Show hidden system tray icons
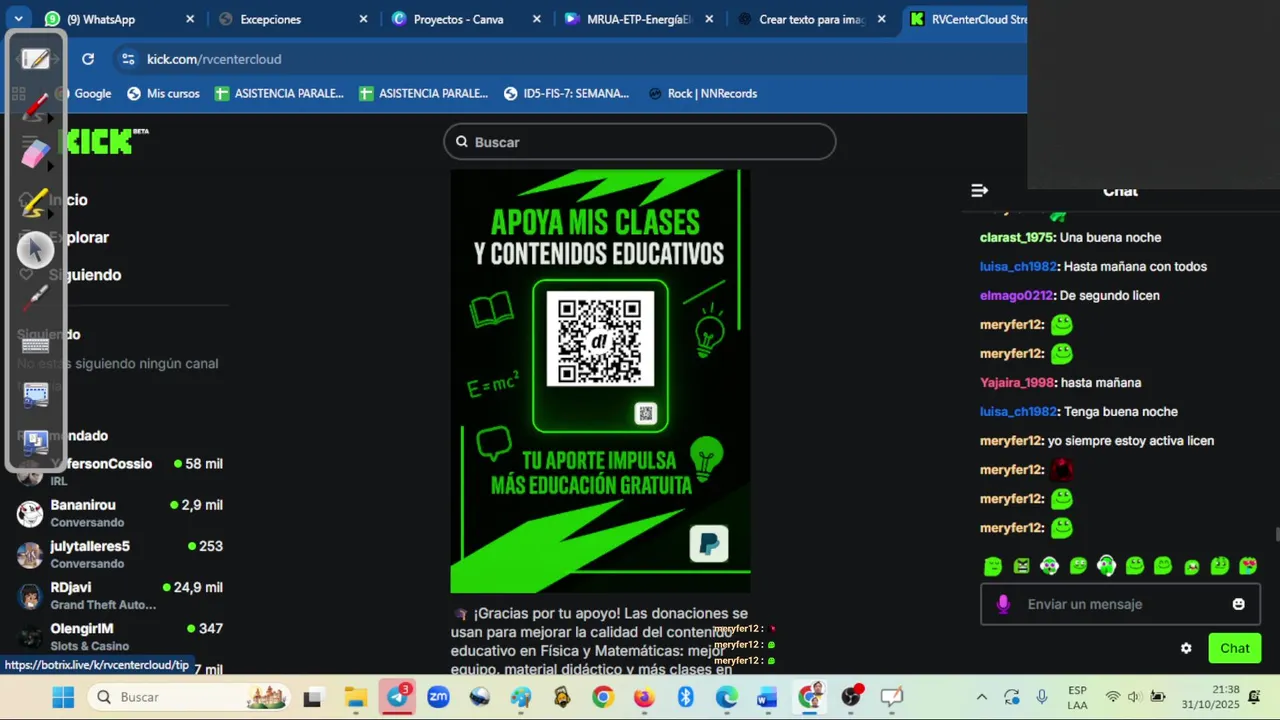 pyautogui.click(x=981, y=697)
